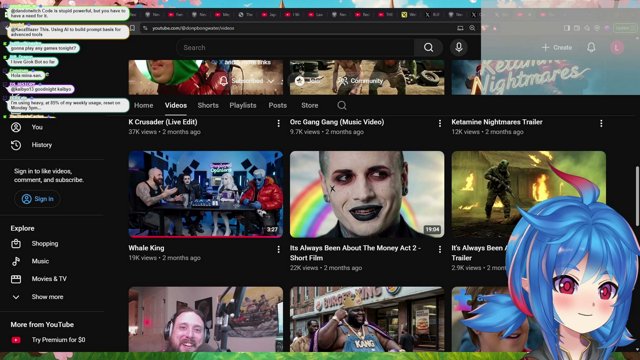Click zoom magnifier icon in address bar
The width and height of the screenshot is (640, 360).
click(472, 28)
